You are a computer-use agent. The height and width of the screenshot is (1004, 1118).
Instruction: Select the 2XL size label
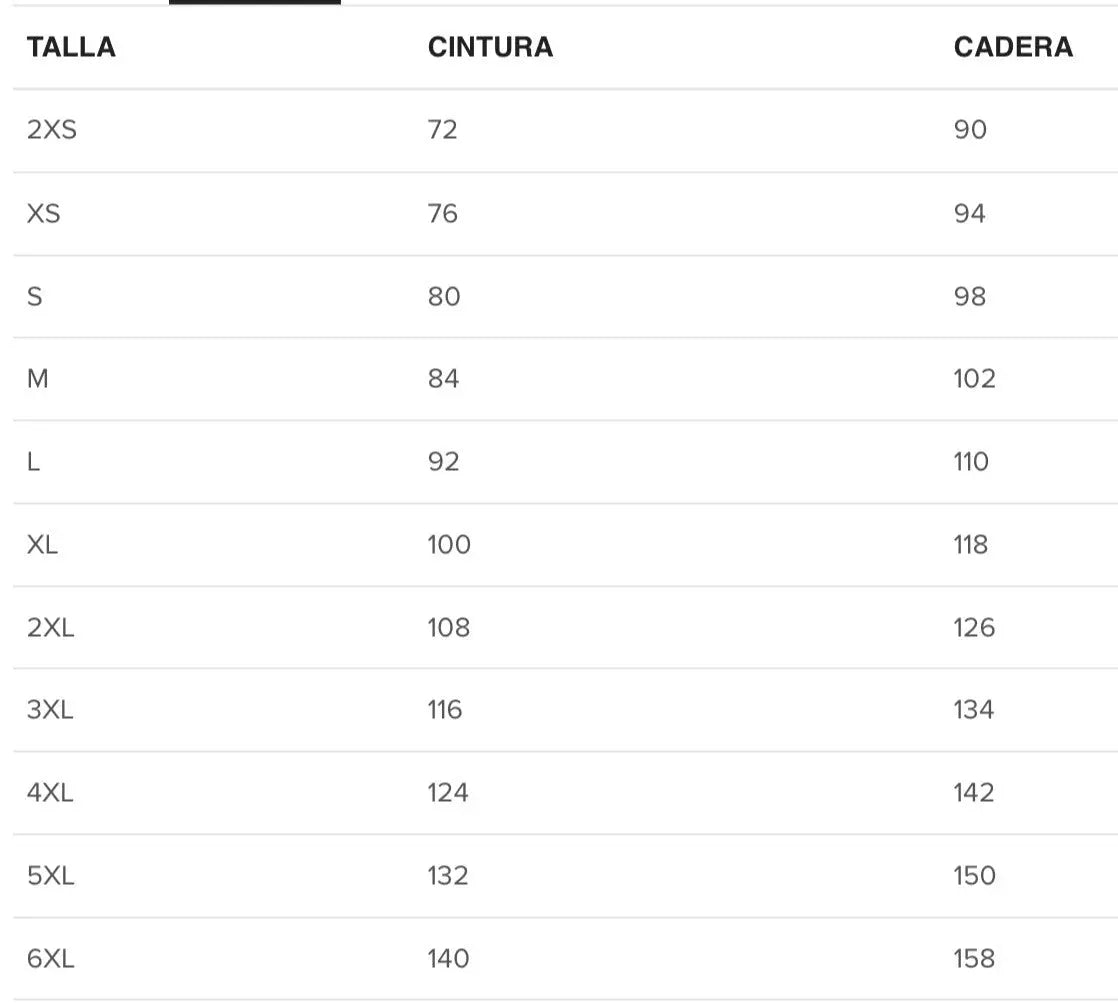(x=50, y=627)
